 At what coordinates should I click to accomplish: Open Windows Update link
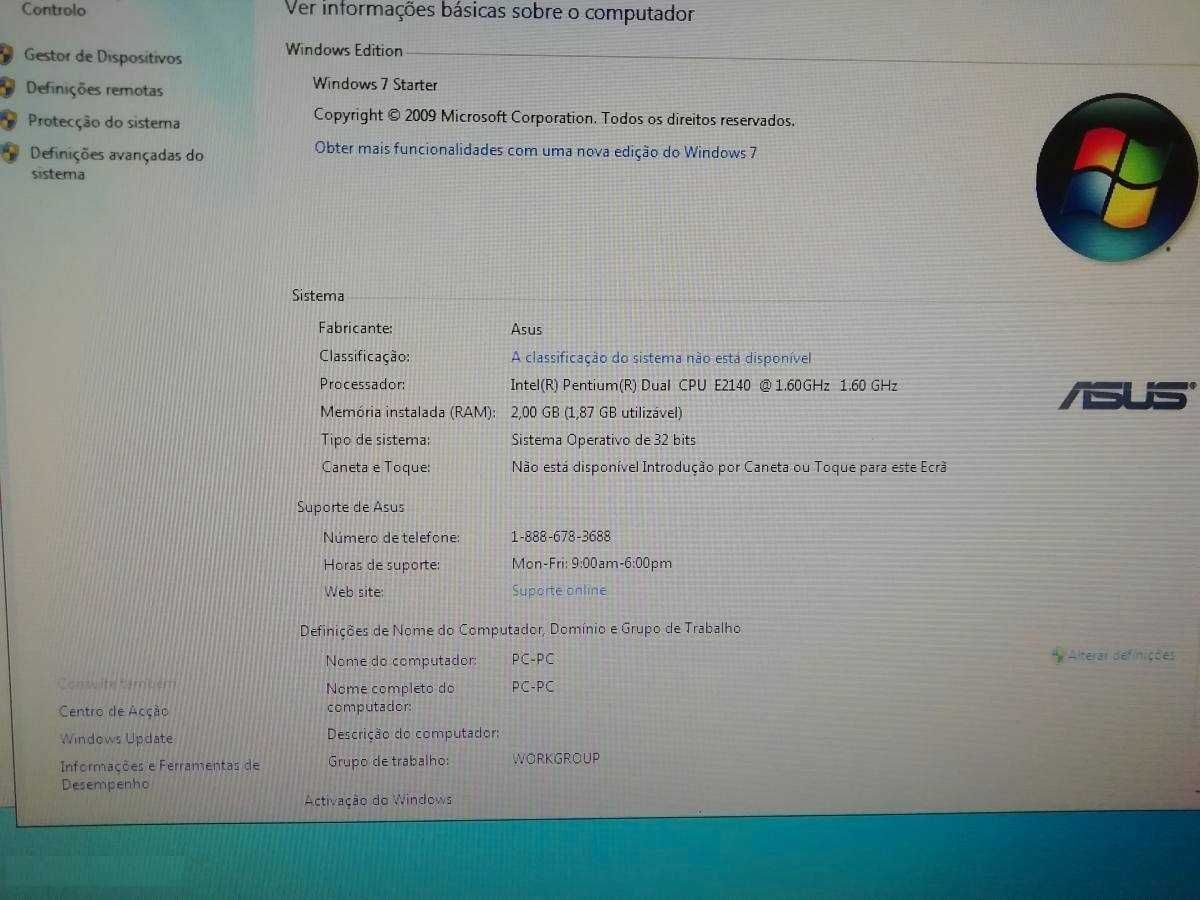click(116, 739)
